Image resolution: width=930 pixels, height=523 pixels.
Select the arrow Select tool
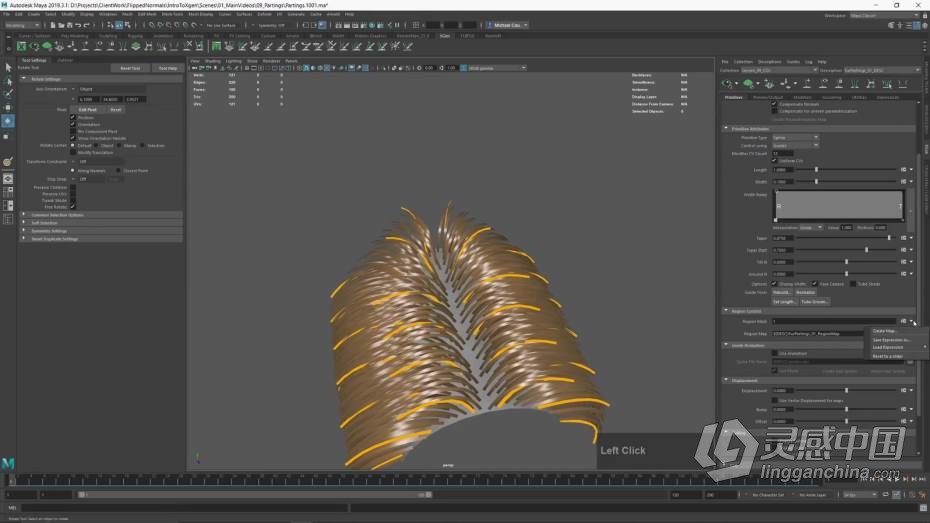pyautogui.click(x=7, y=68)
